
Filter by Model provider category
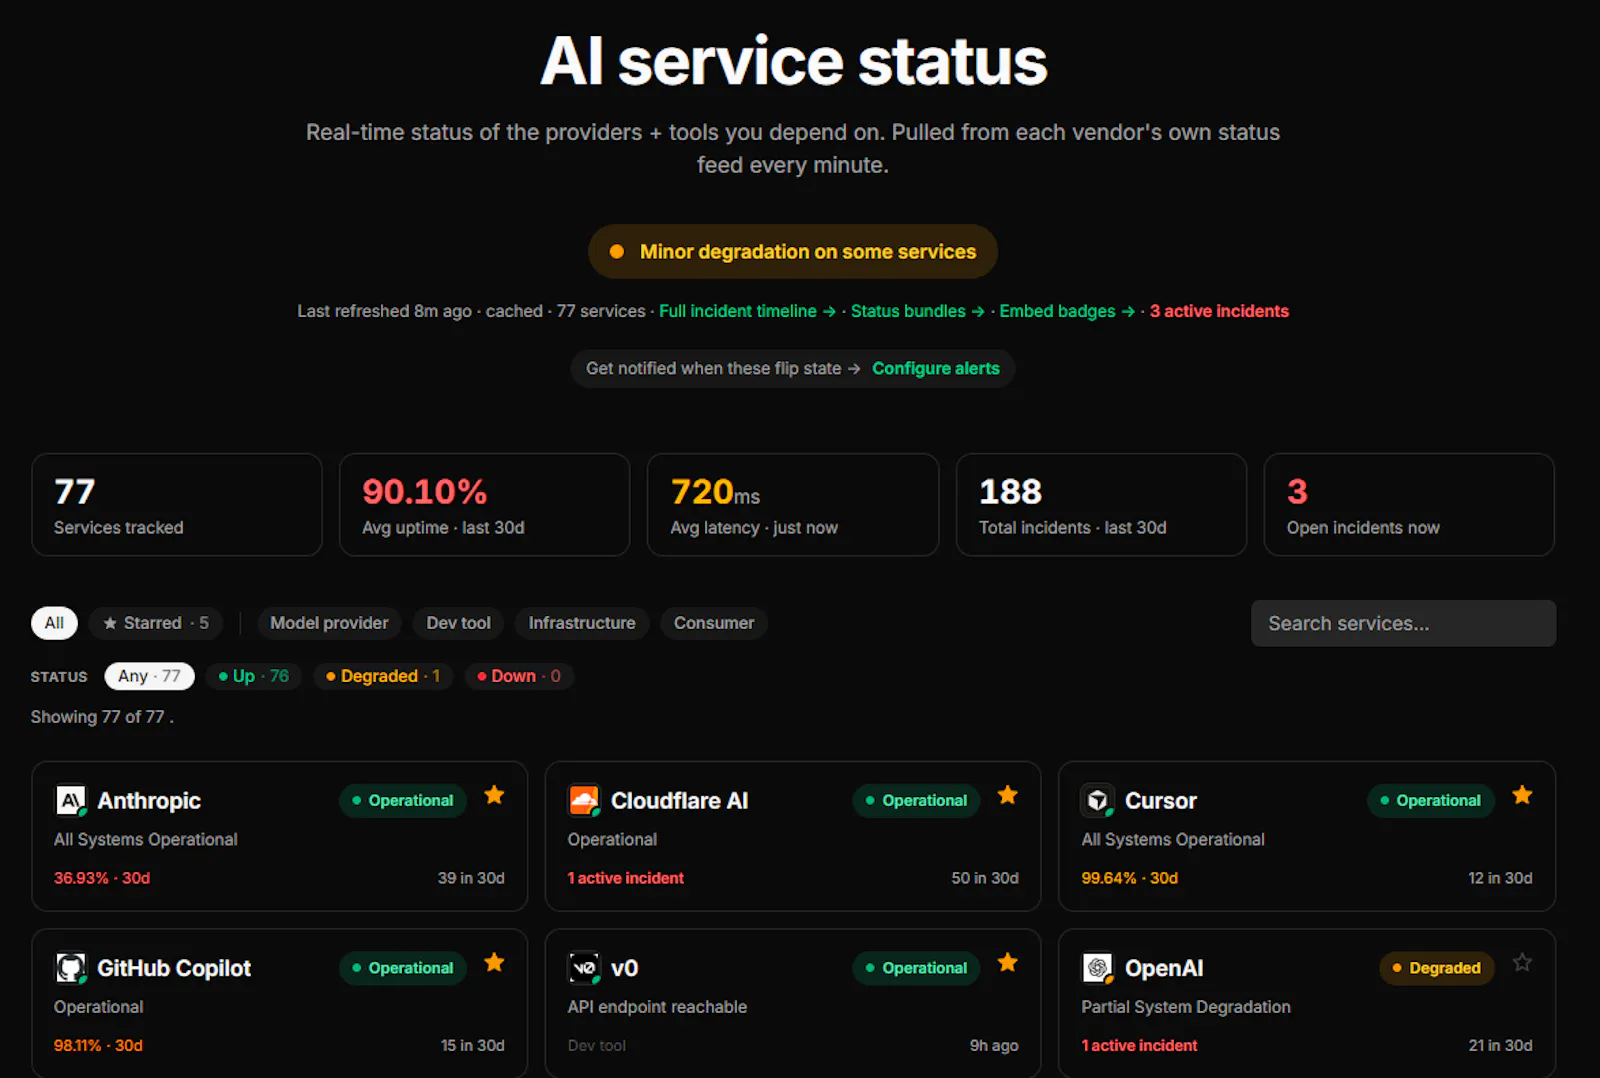[329, 623]
